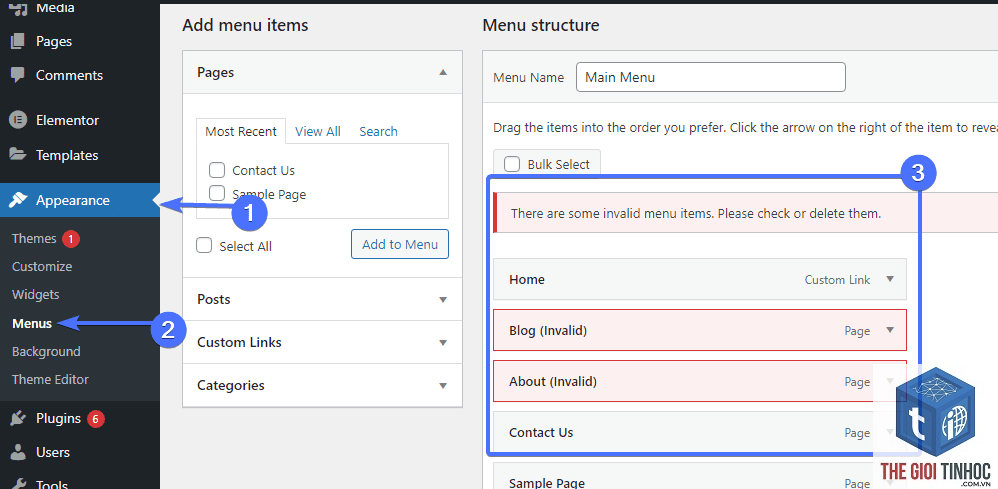Tick the Sample Page checkbox

point(217,193)
